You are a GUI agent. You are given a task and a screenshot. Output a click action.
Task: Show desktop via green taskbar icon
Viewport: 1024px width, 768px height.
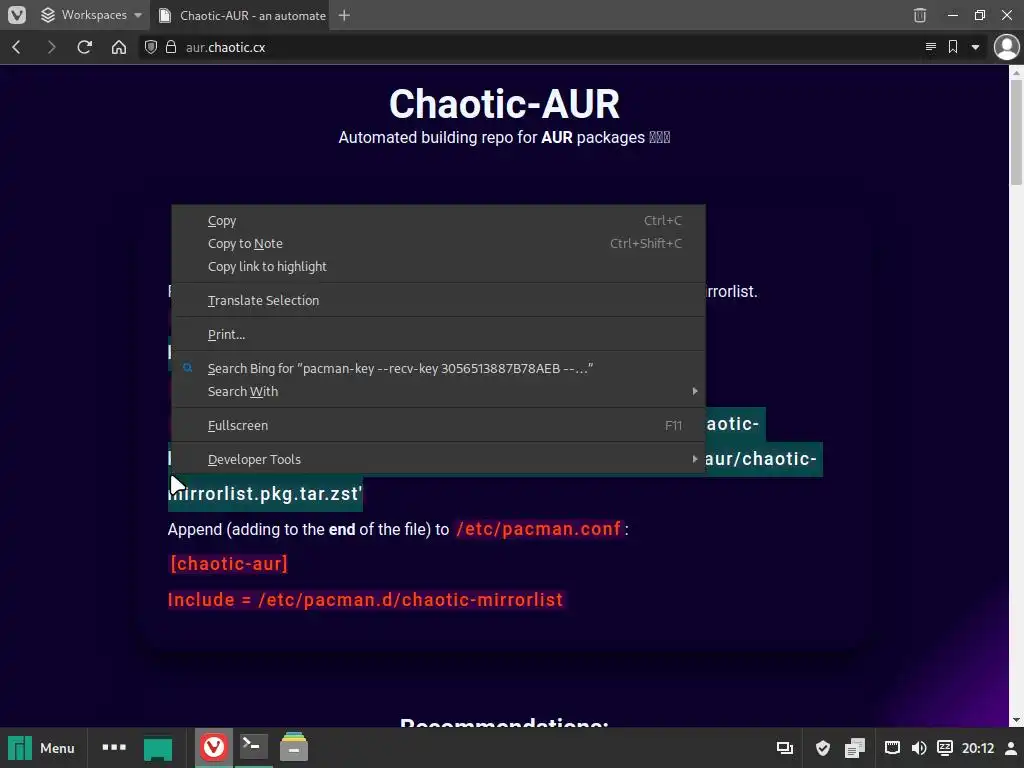click(158, 748)
